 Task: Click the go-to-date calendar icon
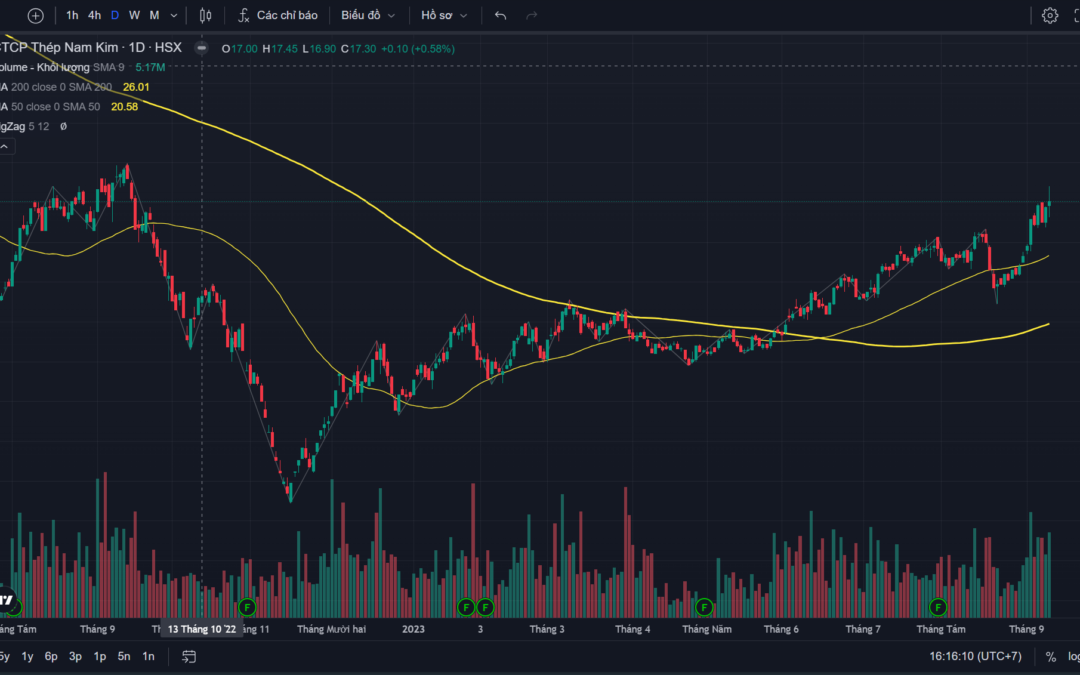click(x=189, y=657)
